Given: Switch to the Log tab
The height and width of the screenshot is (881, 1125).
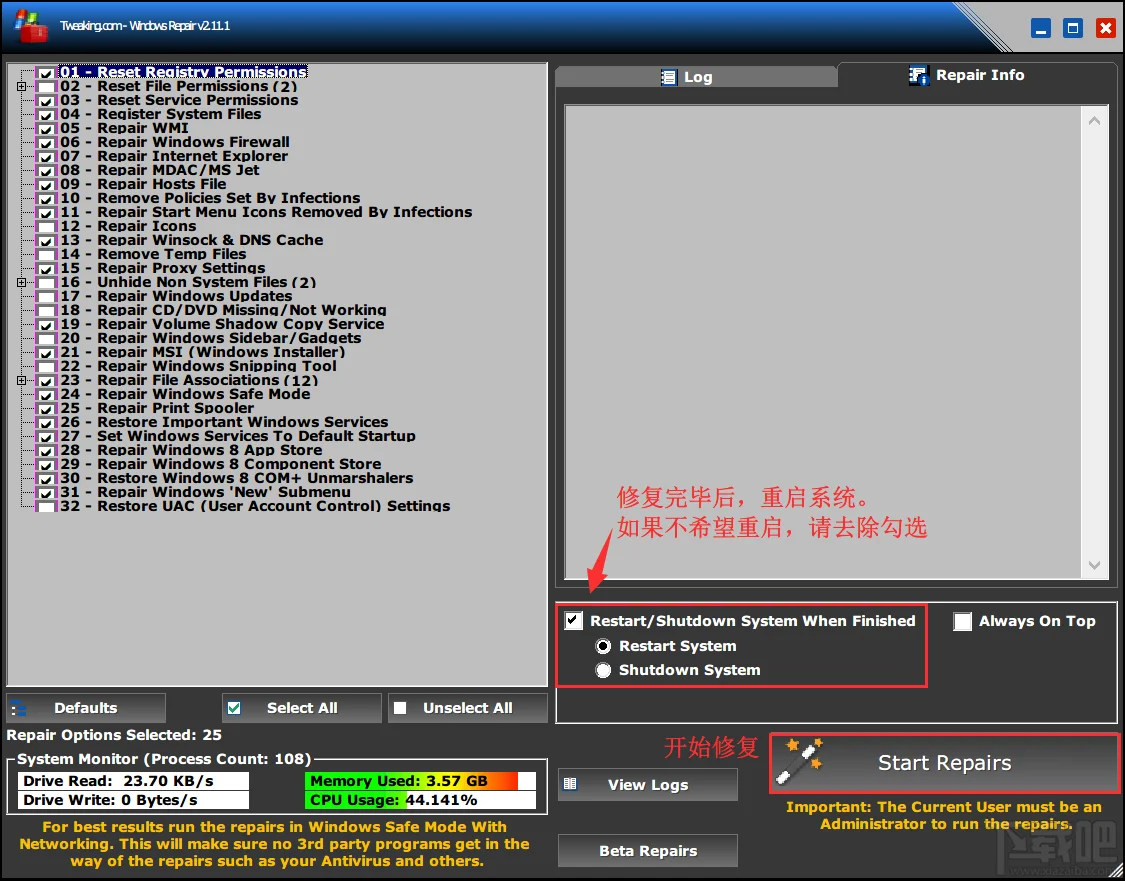Looking at the screenshot, I should 696,77.
